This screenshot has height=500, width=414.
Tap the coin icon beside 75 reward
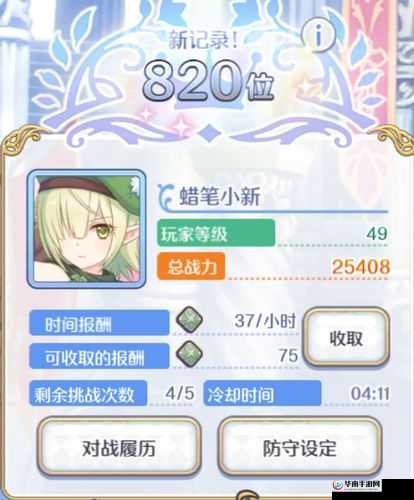tap(189, 354)
